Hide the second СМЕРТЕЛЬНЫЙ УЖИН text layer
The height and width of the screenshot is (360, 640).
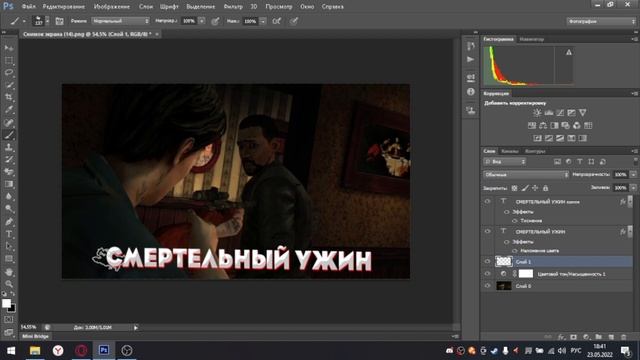coord(487,231)
